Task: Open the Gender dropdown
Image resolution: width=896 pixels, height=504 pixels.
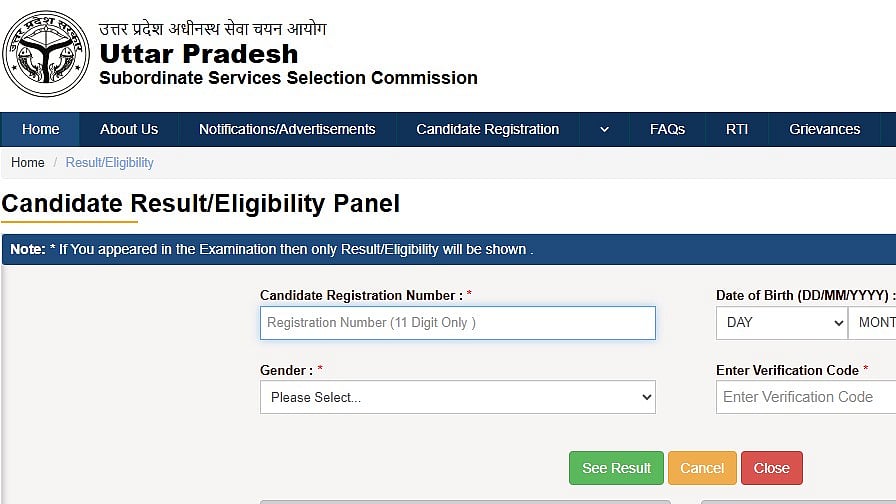Action: [457, 397]
